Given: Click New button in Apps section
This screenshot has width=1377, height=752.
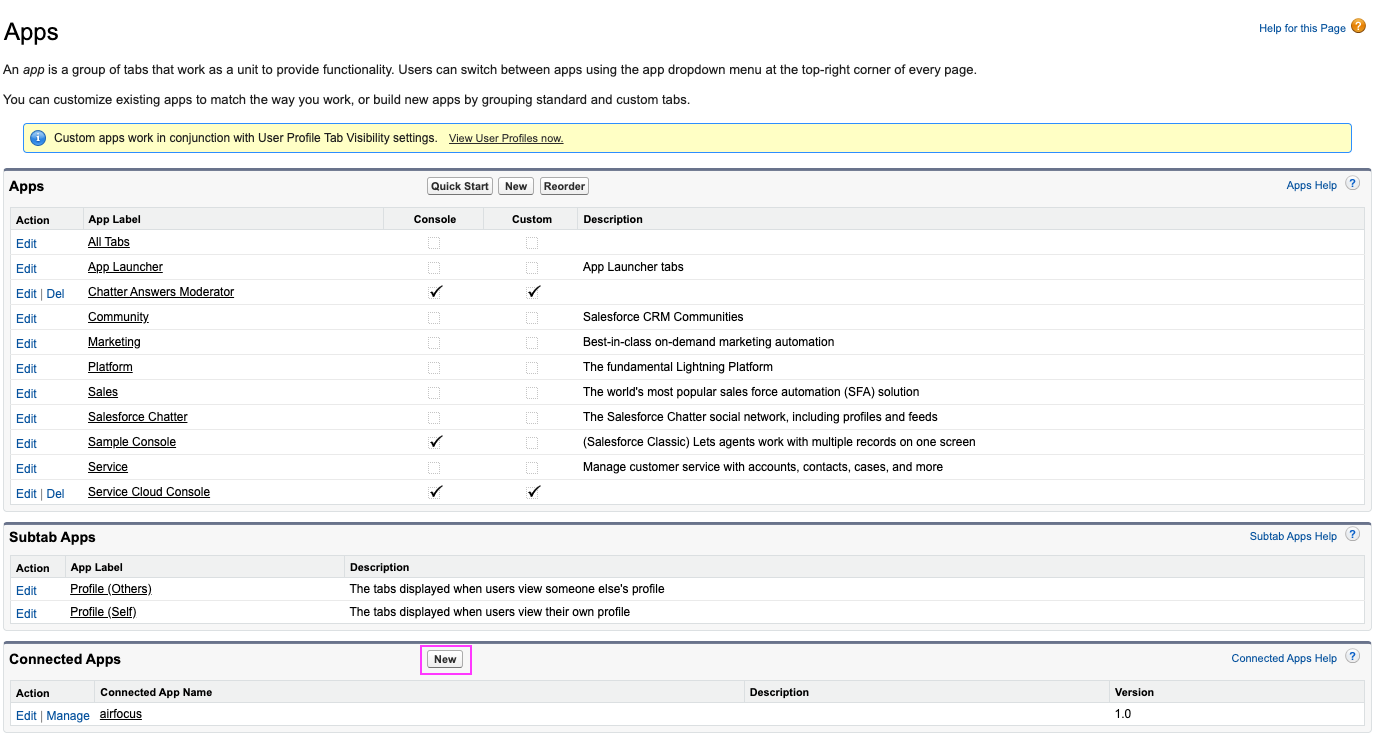Looking at the screenshot, I should 516,186.
